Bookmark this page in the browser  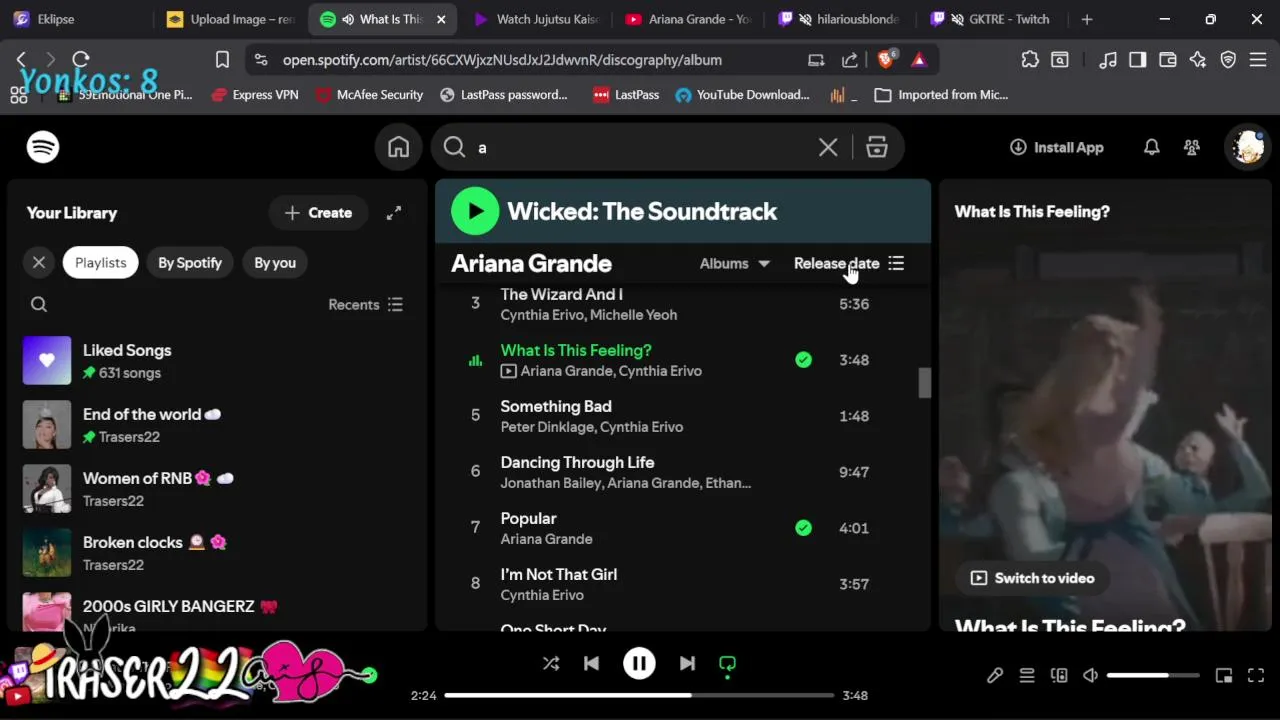(222, 60)
